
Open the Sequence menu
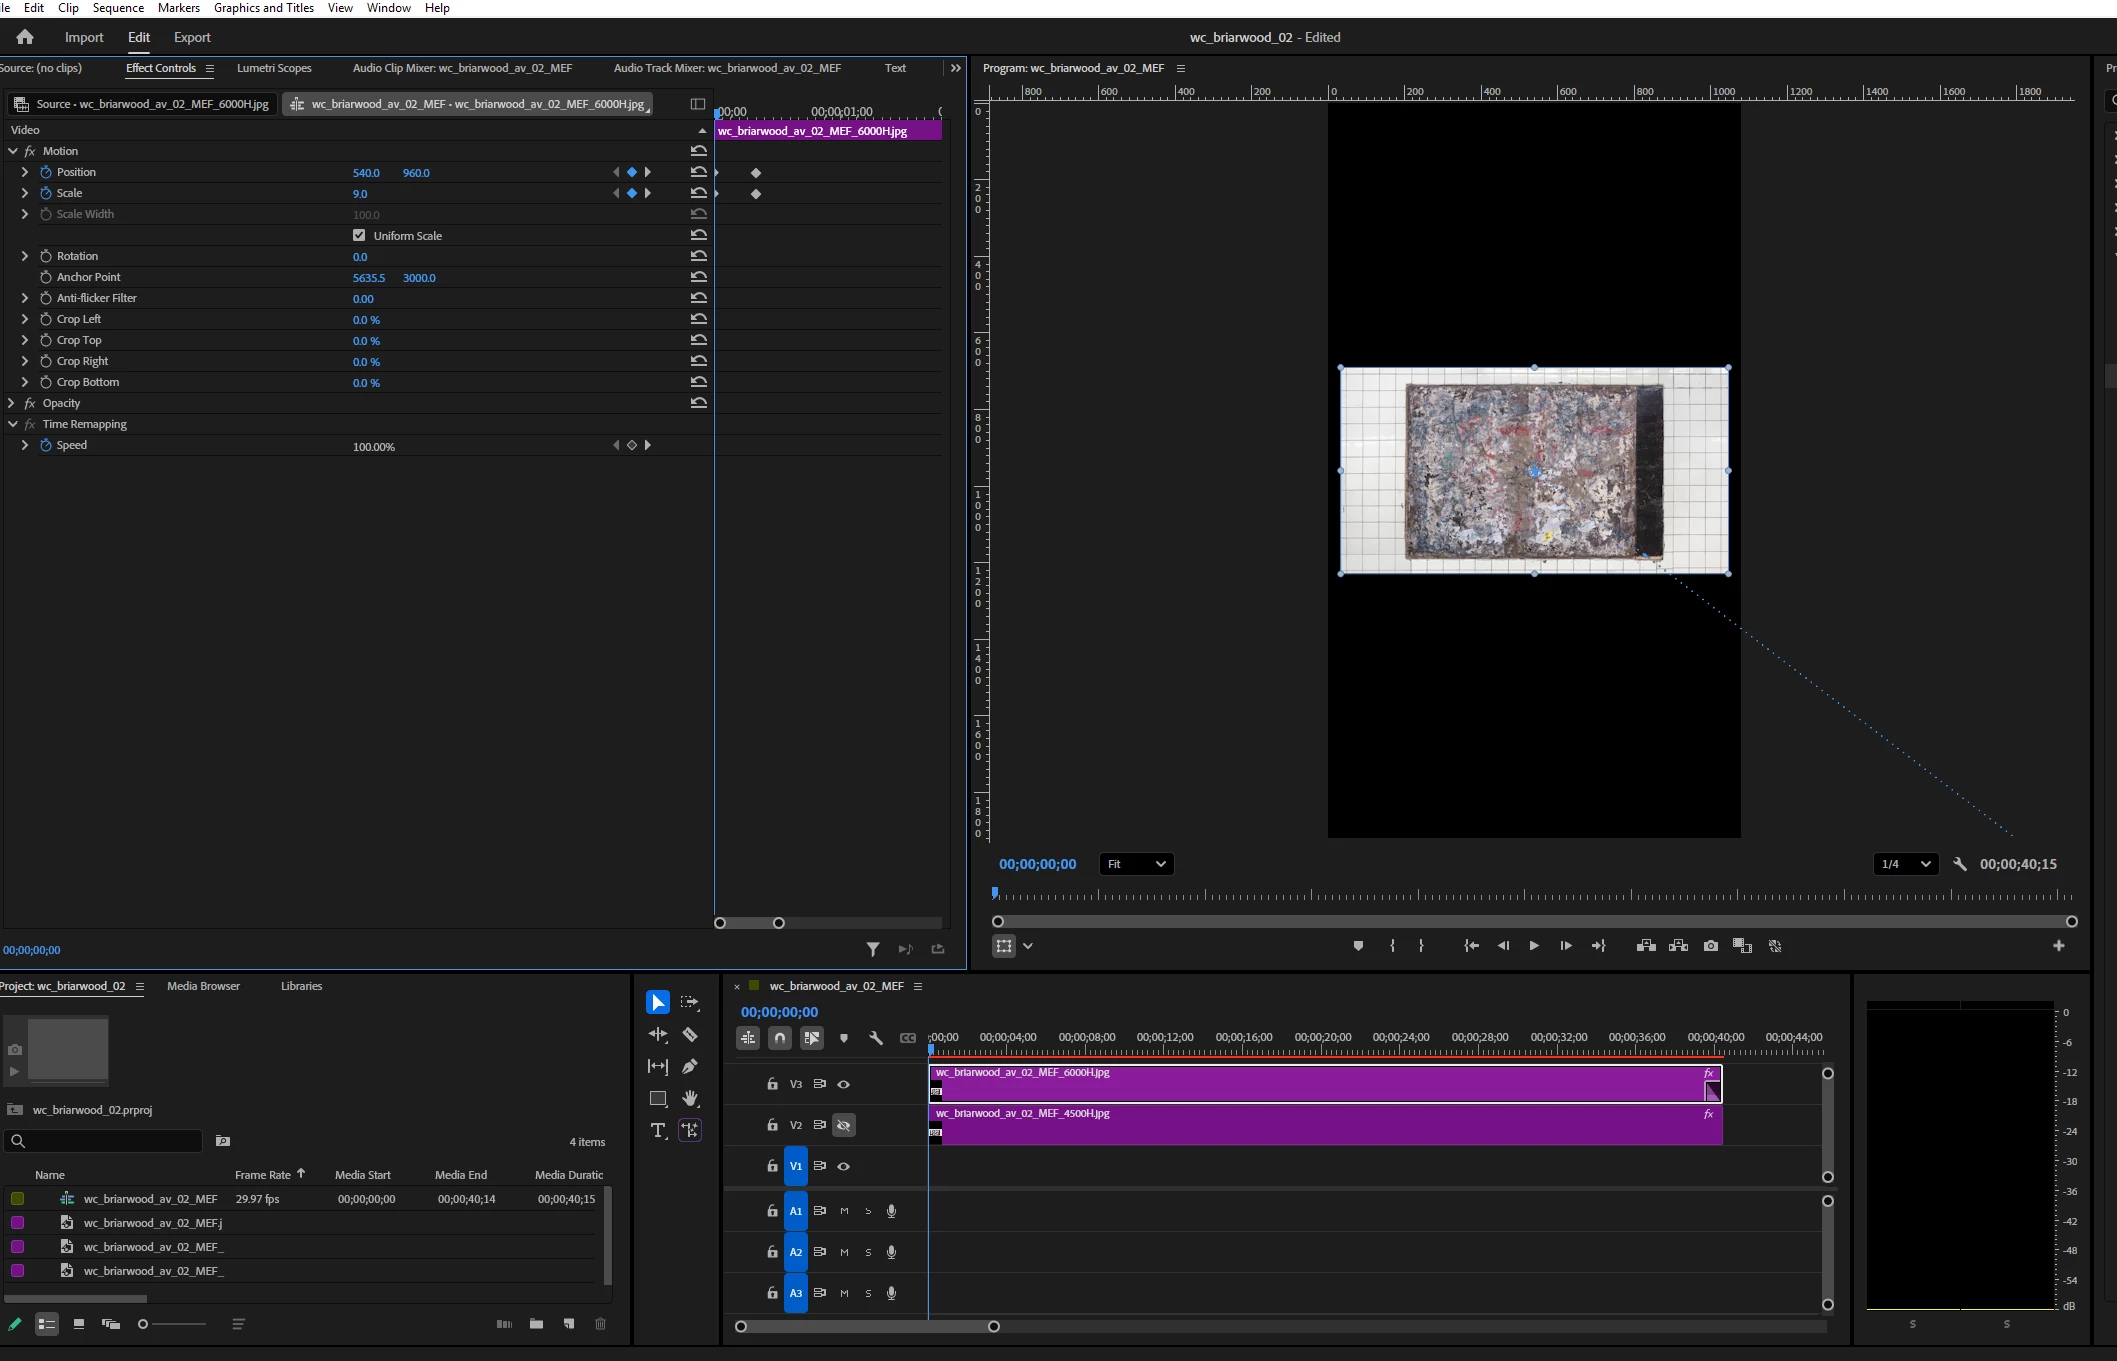click(118, 8)
